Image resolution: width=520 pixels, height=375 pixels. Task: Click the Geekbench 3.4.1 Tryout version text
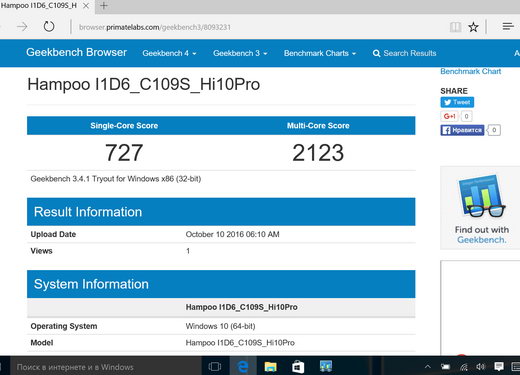click(x=116, y=179)
